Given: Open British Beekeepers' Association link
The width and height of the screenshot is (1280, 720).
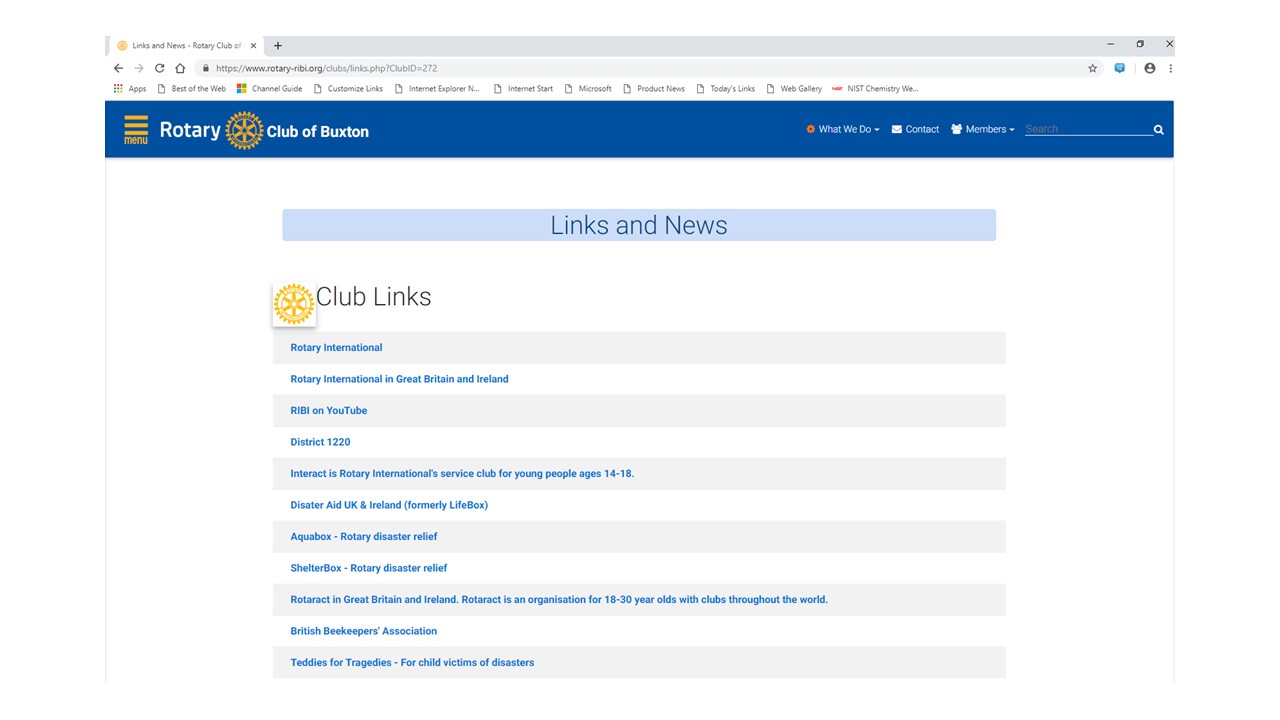Looking at the screenshot, I should click(363, 631).
